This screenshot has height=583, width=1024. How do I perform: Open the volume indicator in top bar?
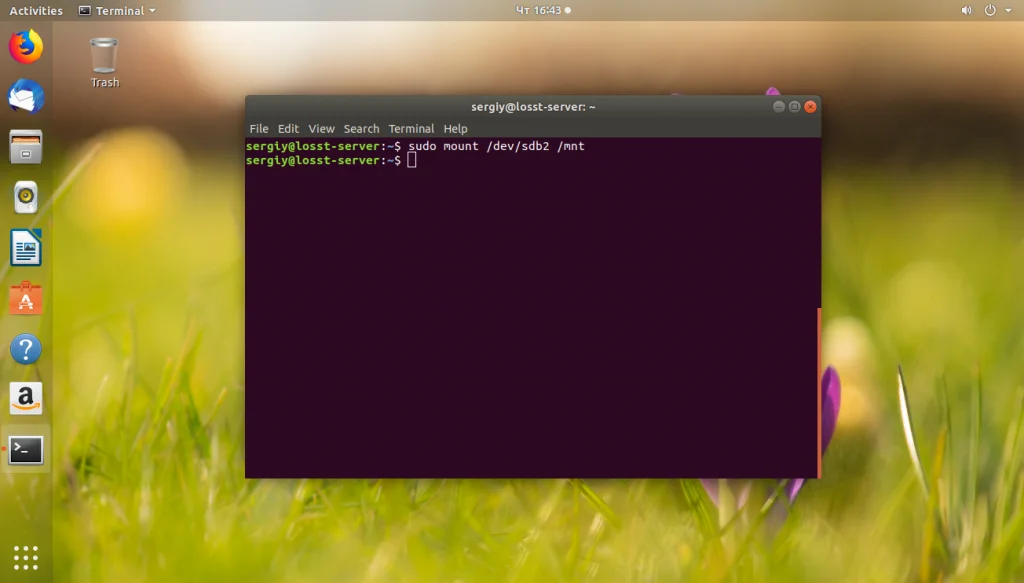[966, 10]
